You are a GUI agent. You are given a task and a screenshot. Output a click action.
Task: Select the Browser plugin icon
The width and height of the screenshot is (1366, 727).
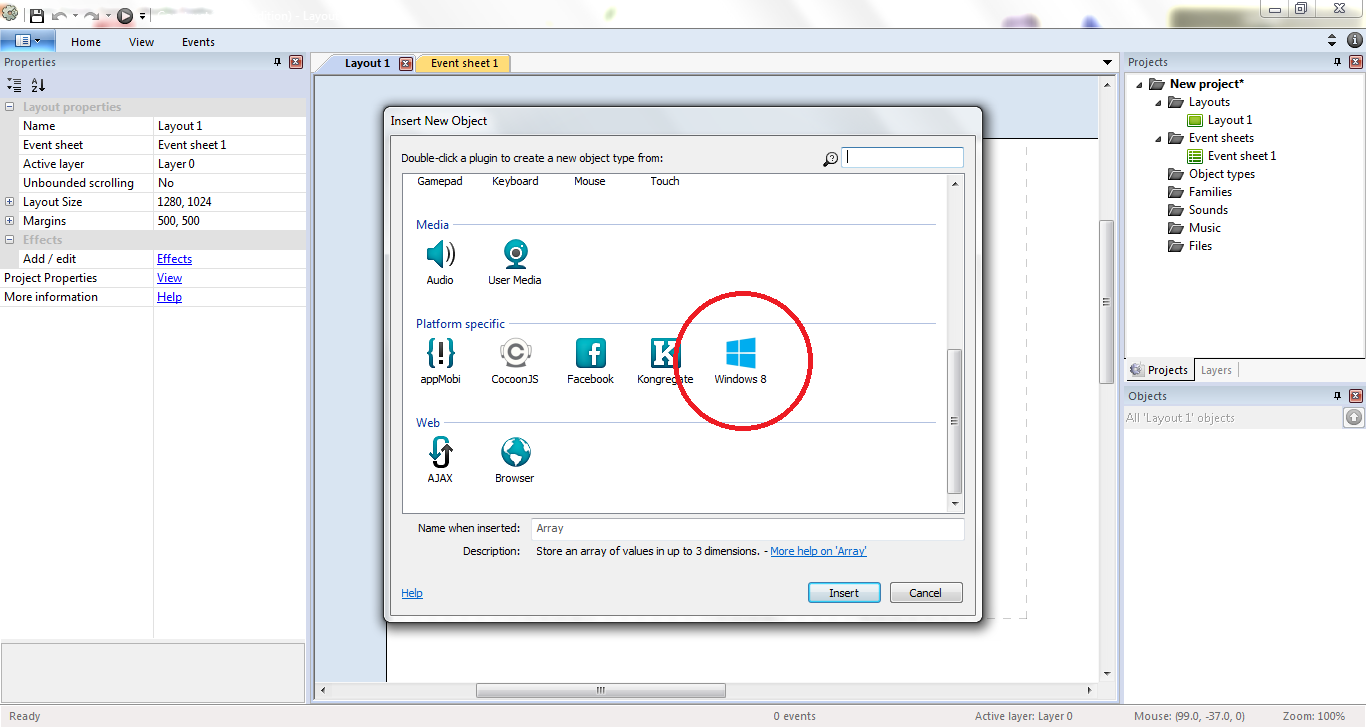click(x=515, y=453)
